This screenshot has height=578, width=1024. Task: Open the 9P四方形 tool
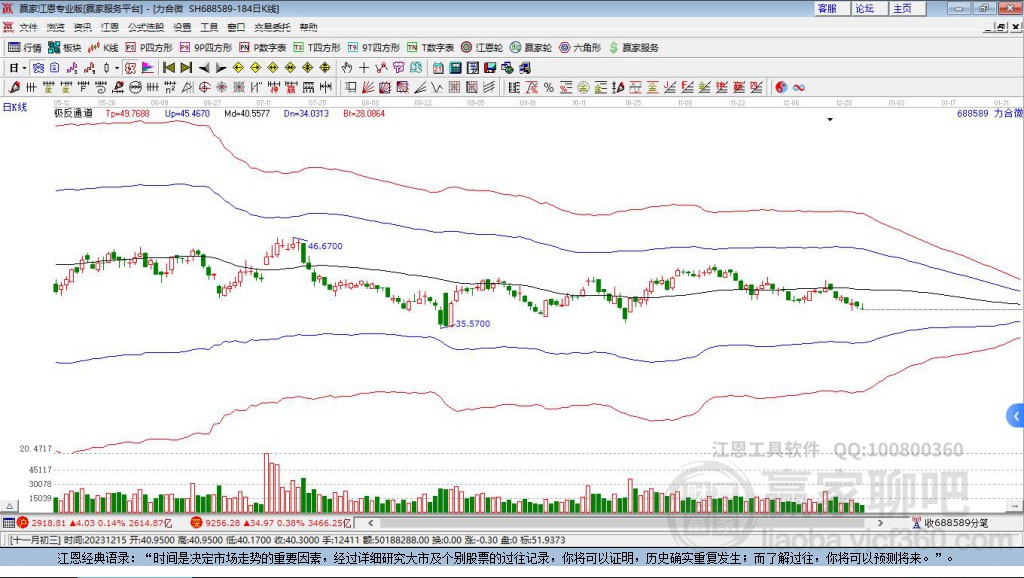(x=206, y=48)
